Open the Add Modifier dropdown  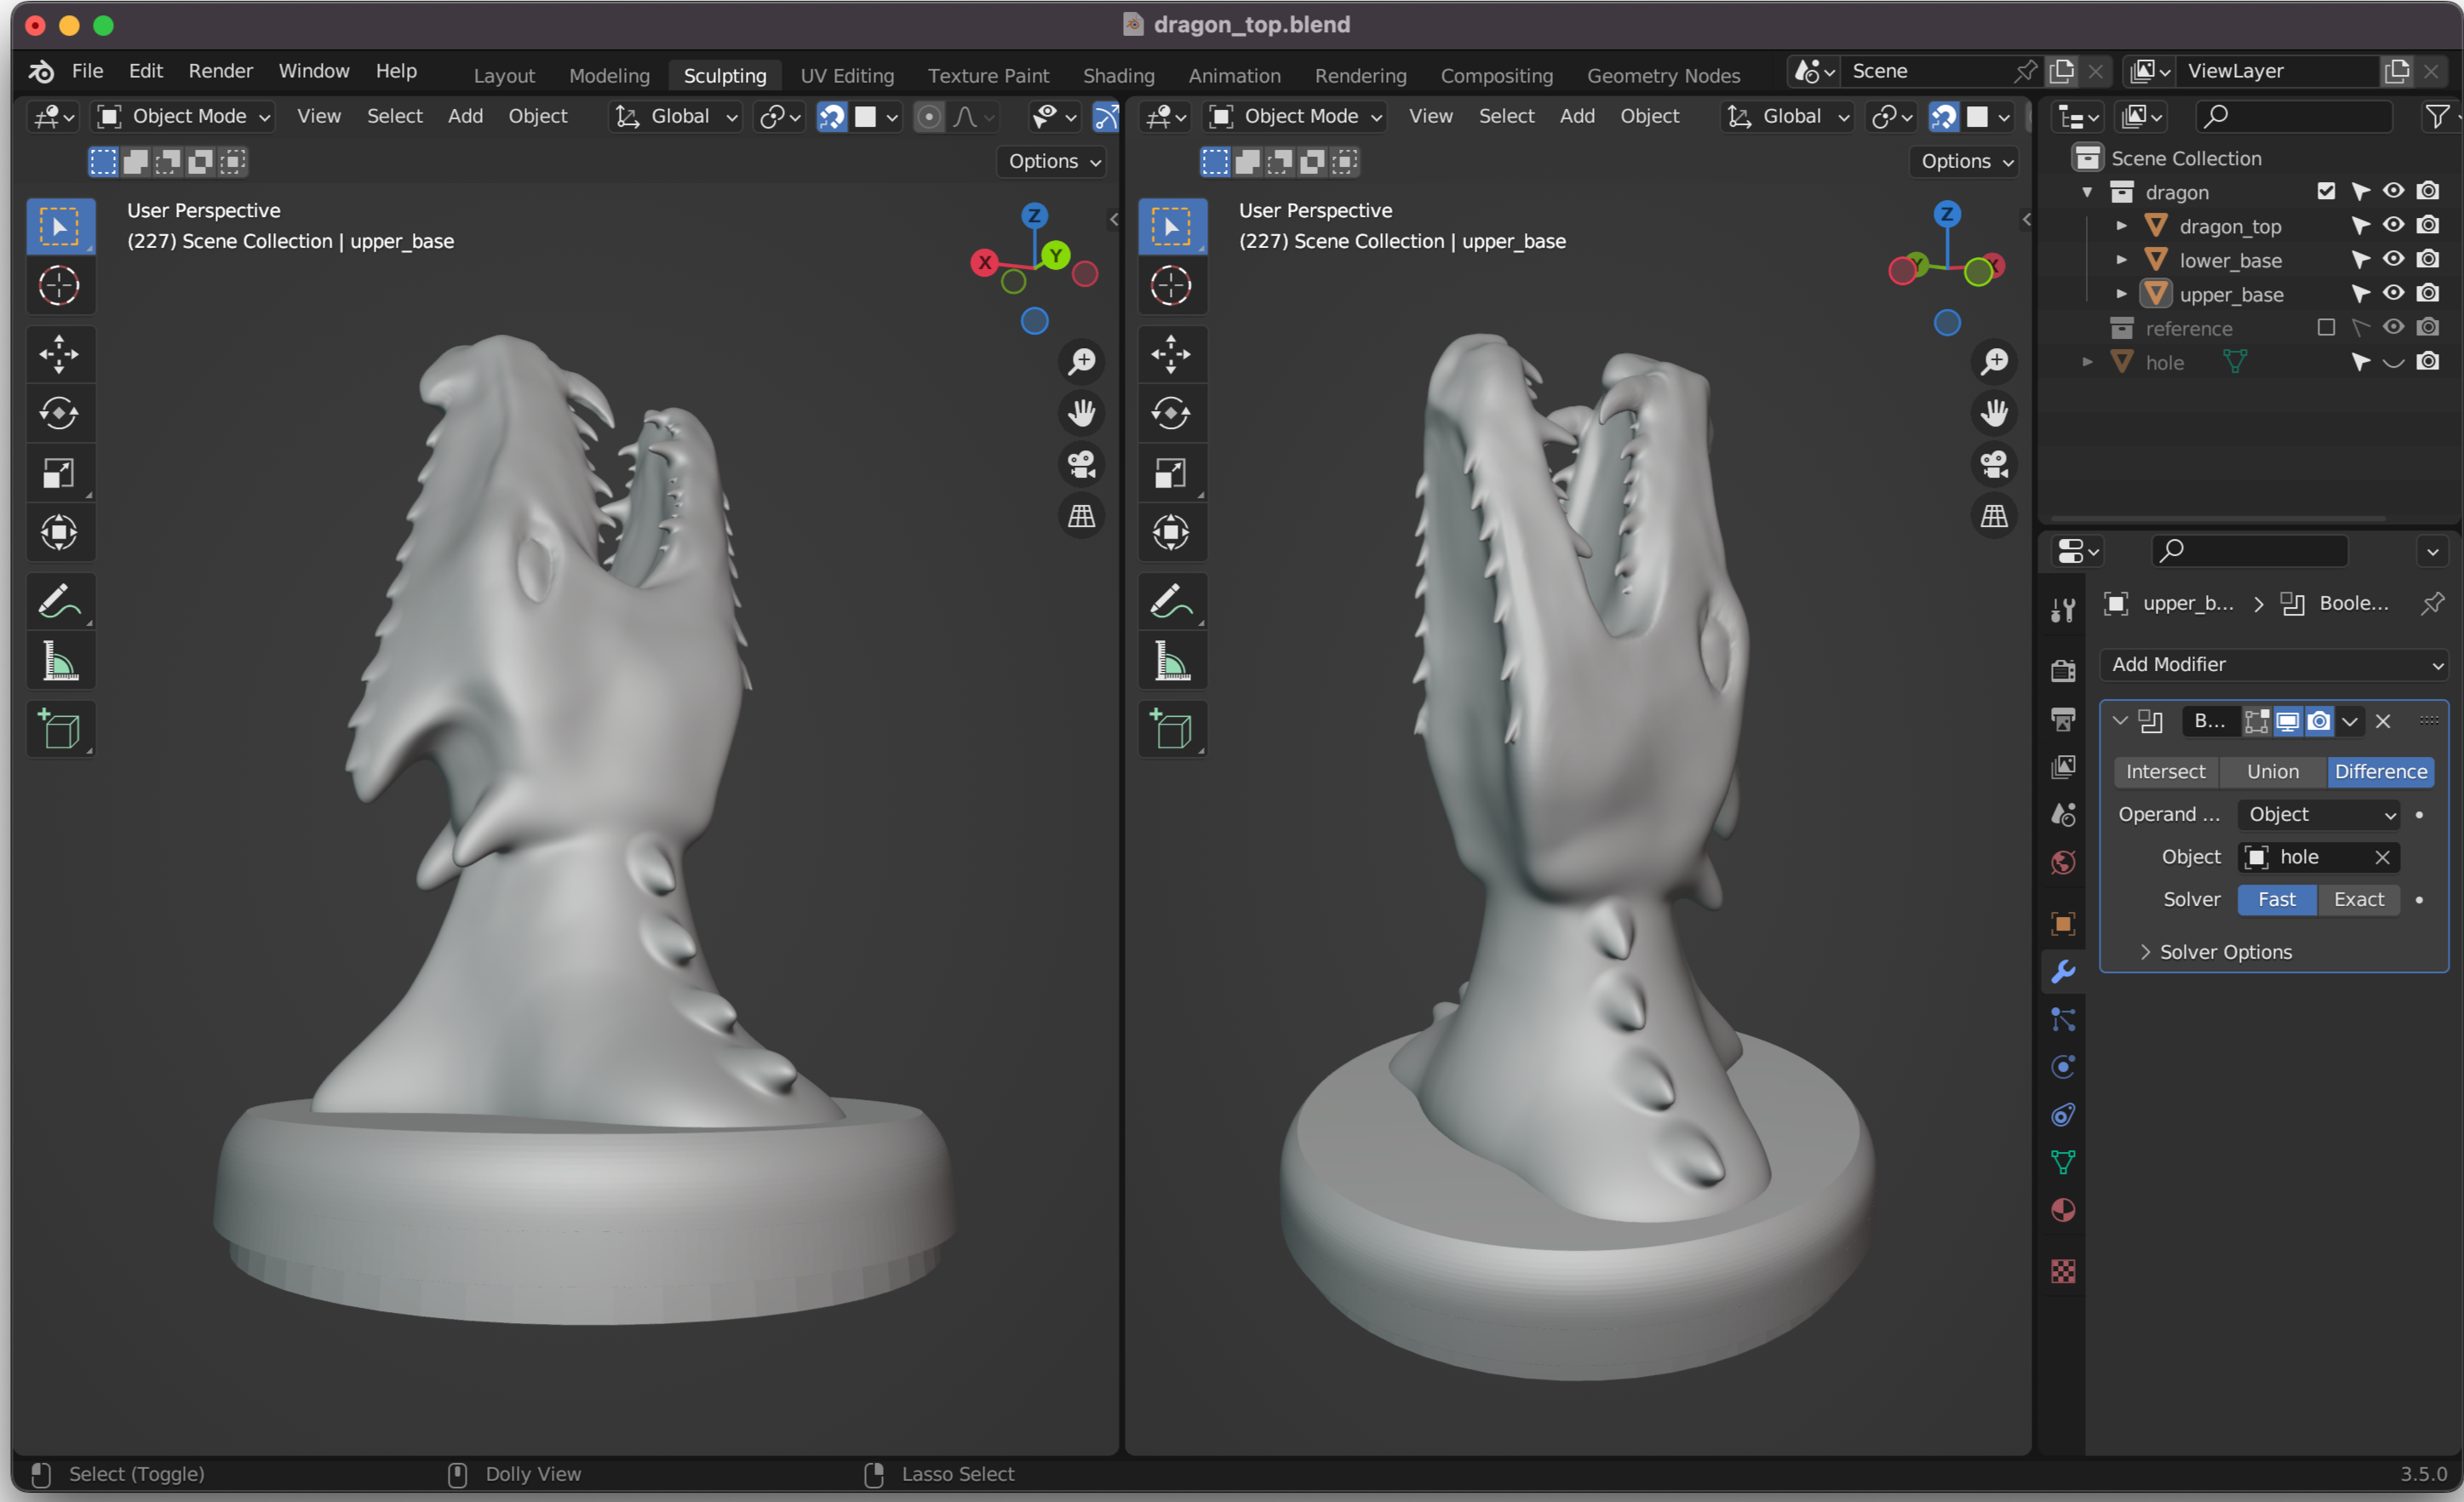pyautogui.click(x=2274, y=664)
